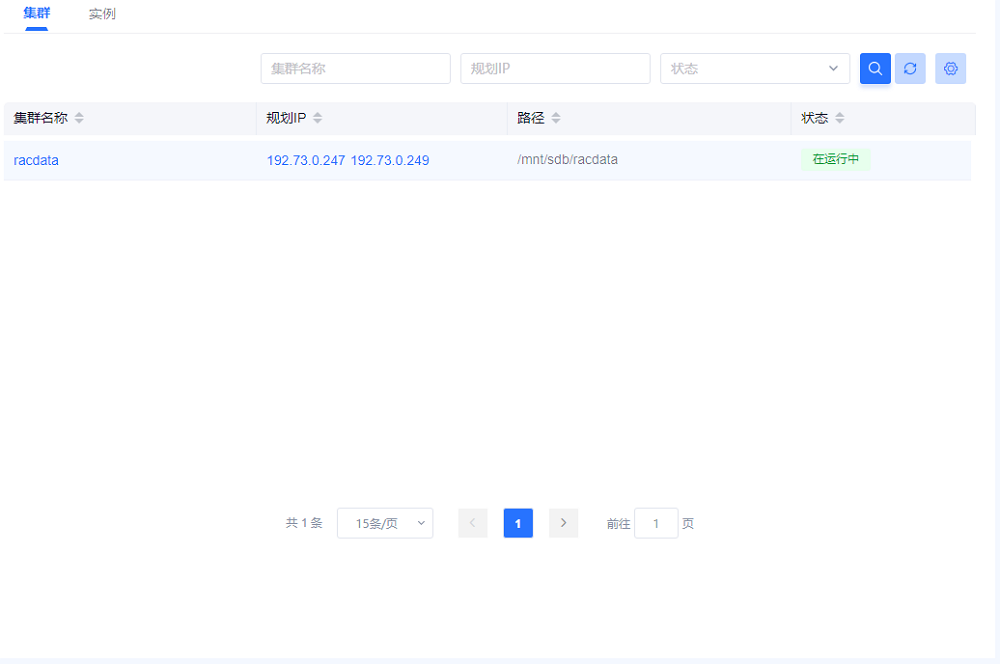
Task: Click the refresh icon button
Action: [x=910, y=69]
